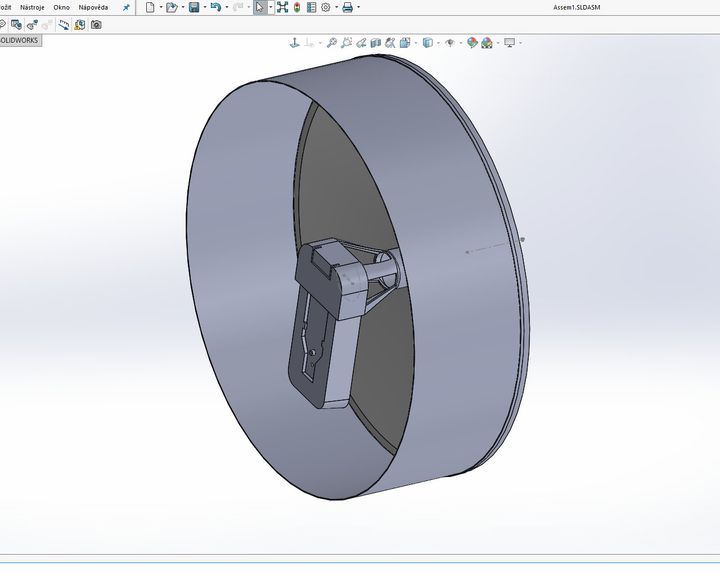This screenshot has width=720, height=576.
Task: Open the Nástroje menu
Action: 32,7
